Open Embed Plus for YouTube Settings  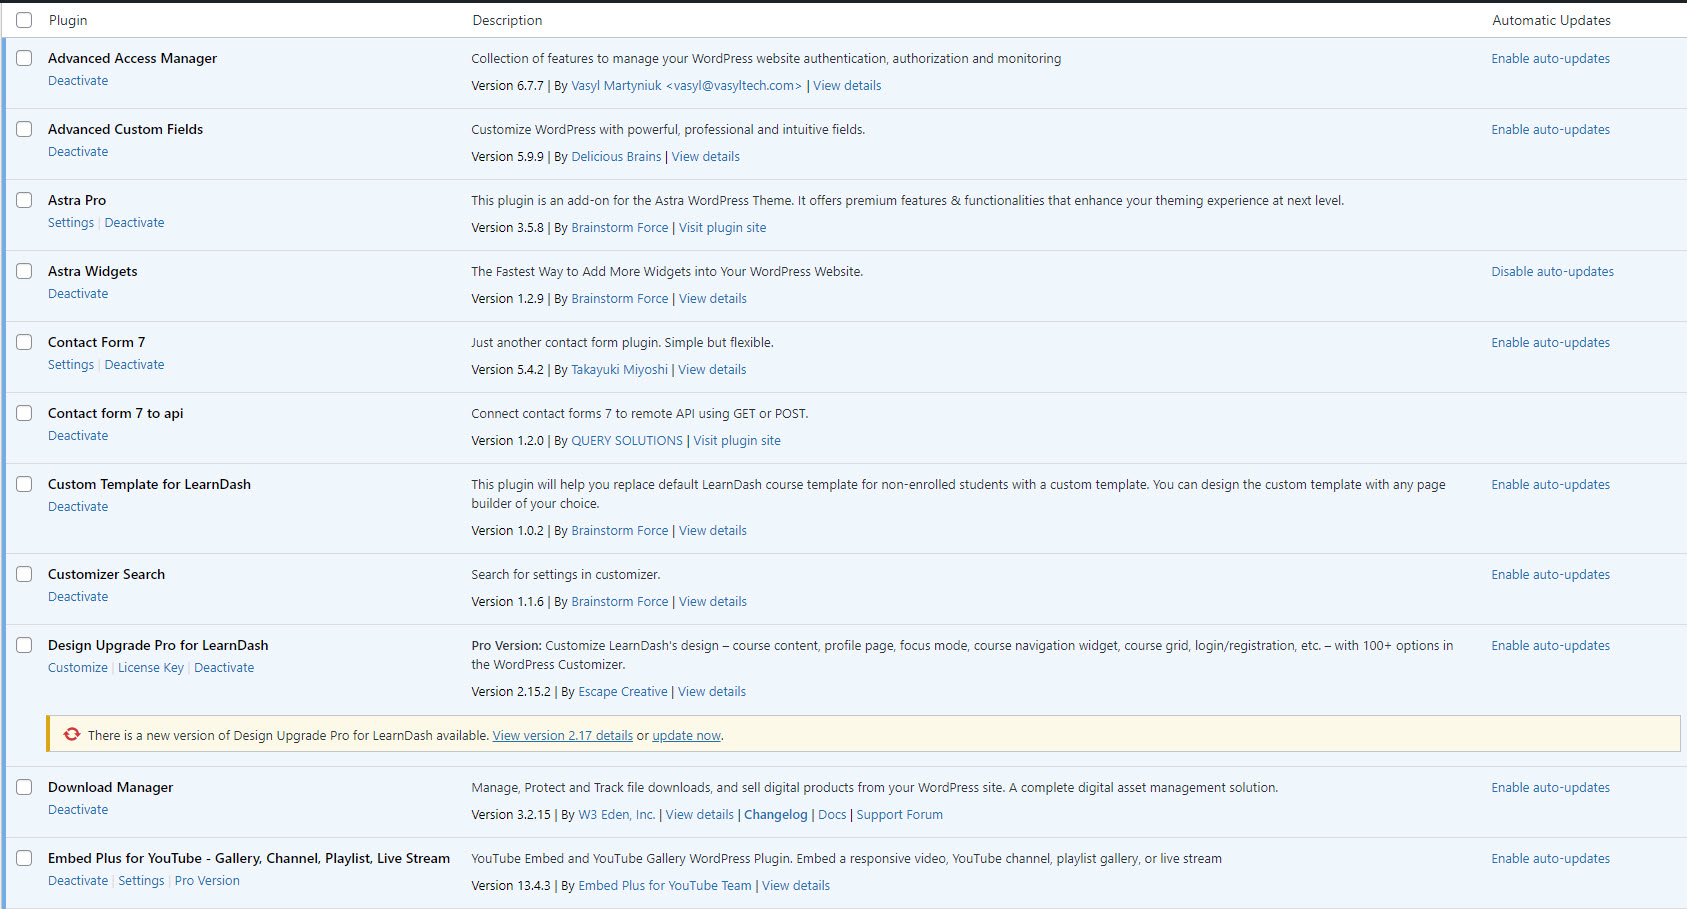(x=141, y=881)
